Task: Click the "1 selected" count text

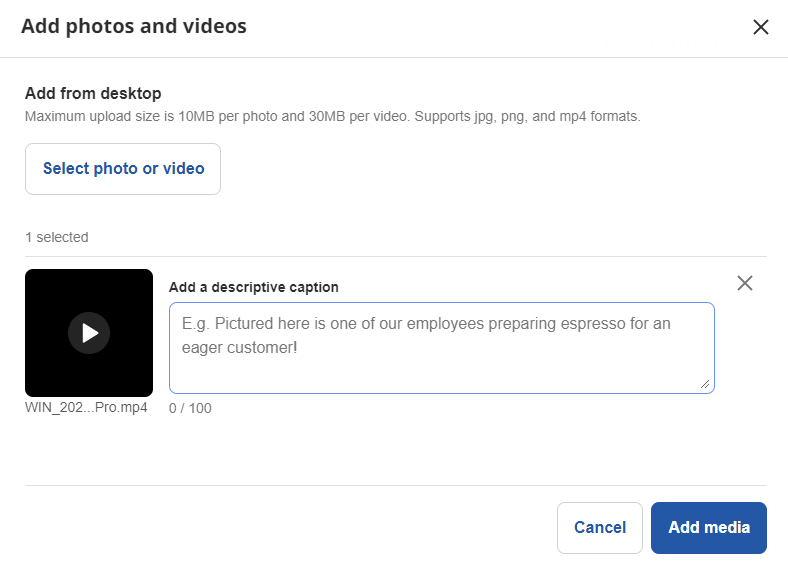Action: pyautogui.click(x=57, y=237)
